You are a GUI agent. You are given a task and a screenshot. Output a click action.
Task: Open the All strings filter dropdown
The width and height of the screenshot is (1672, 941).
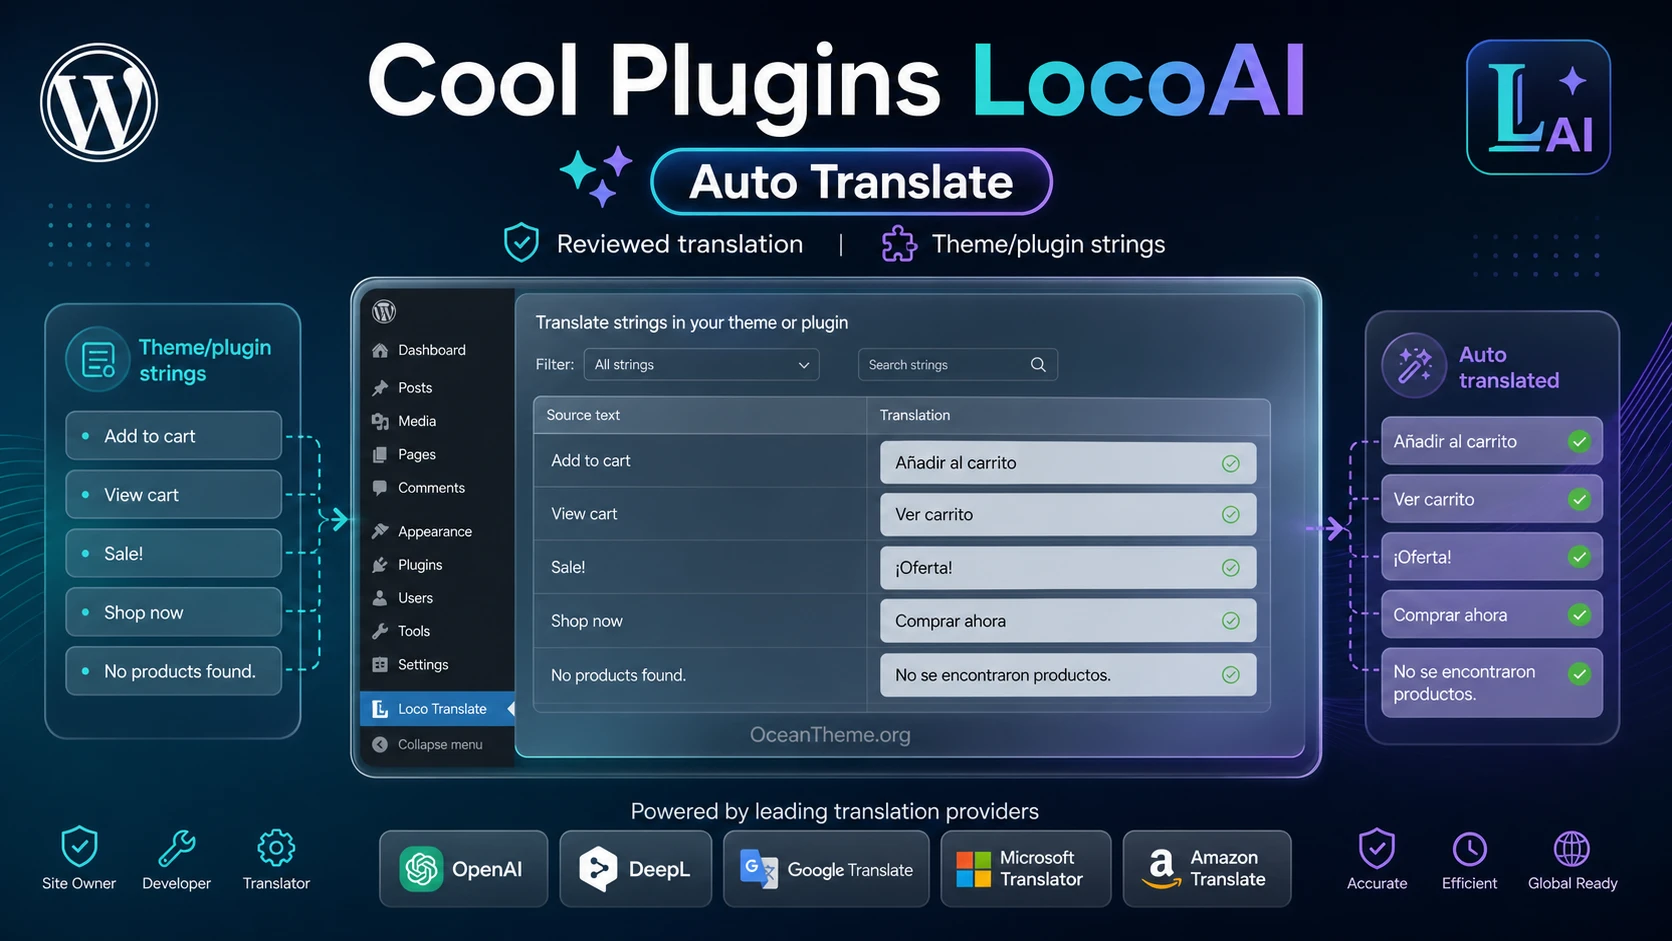pos(701,365)
